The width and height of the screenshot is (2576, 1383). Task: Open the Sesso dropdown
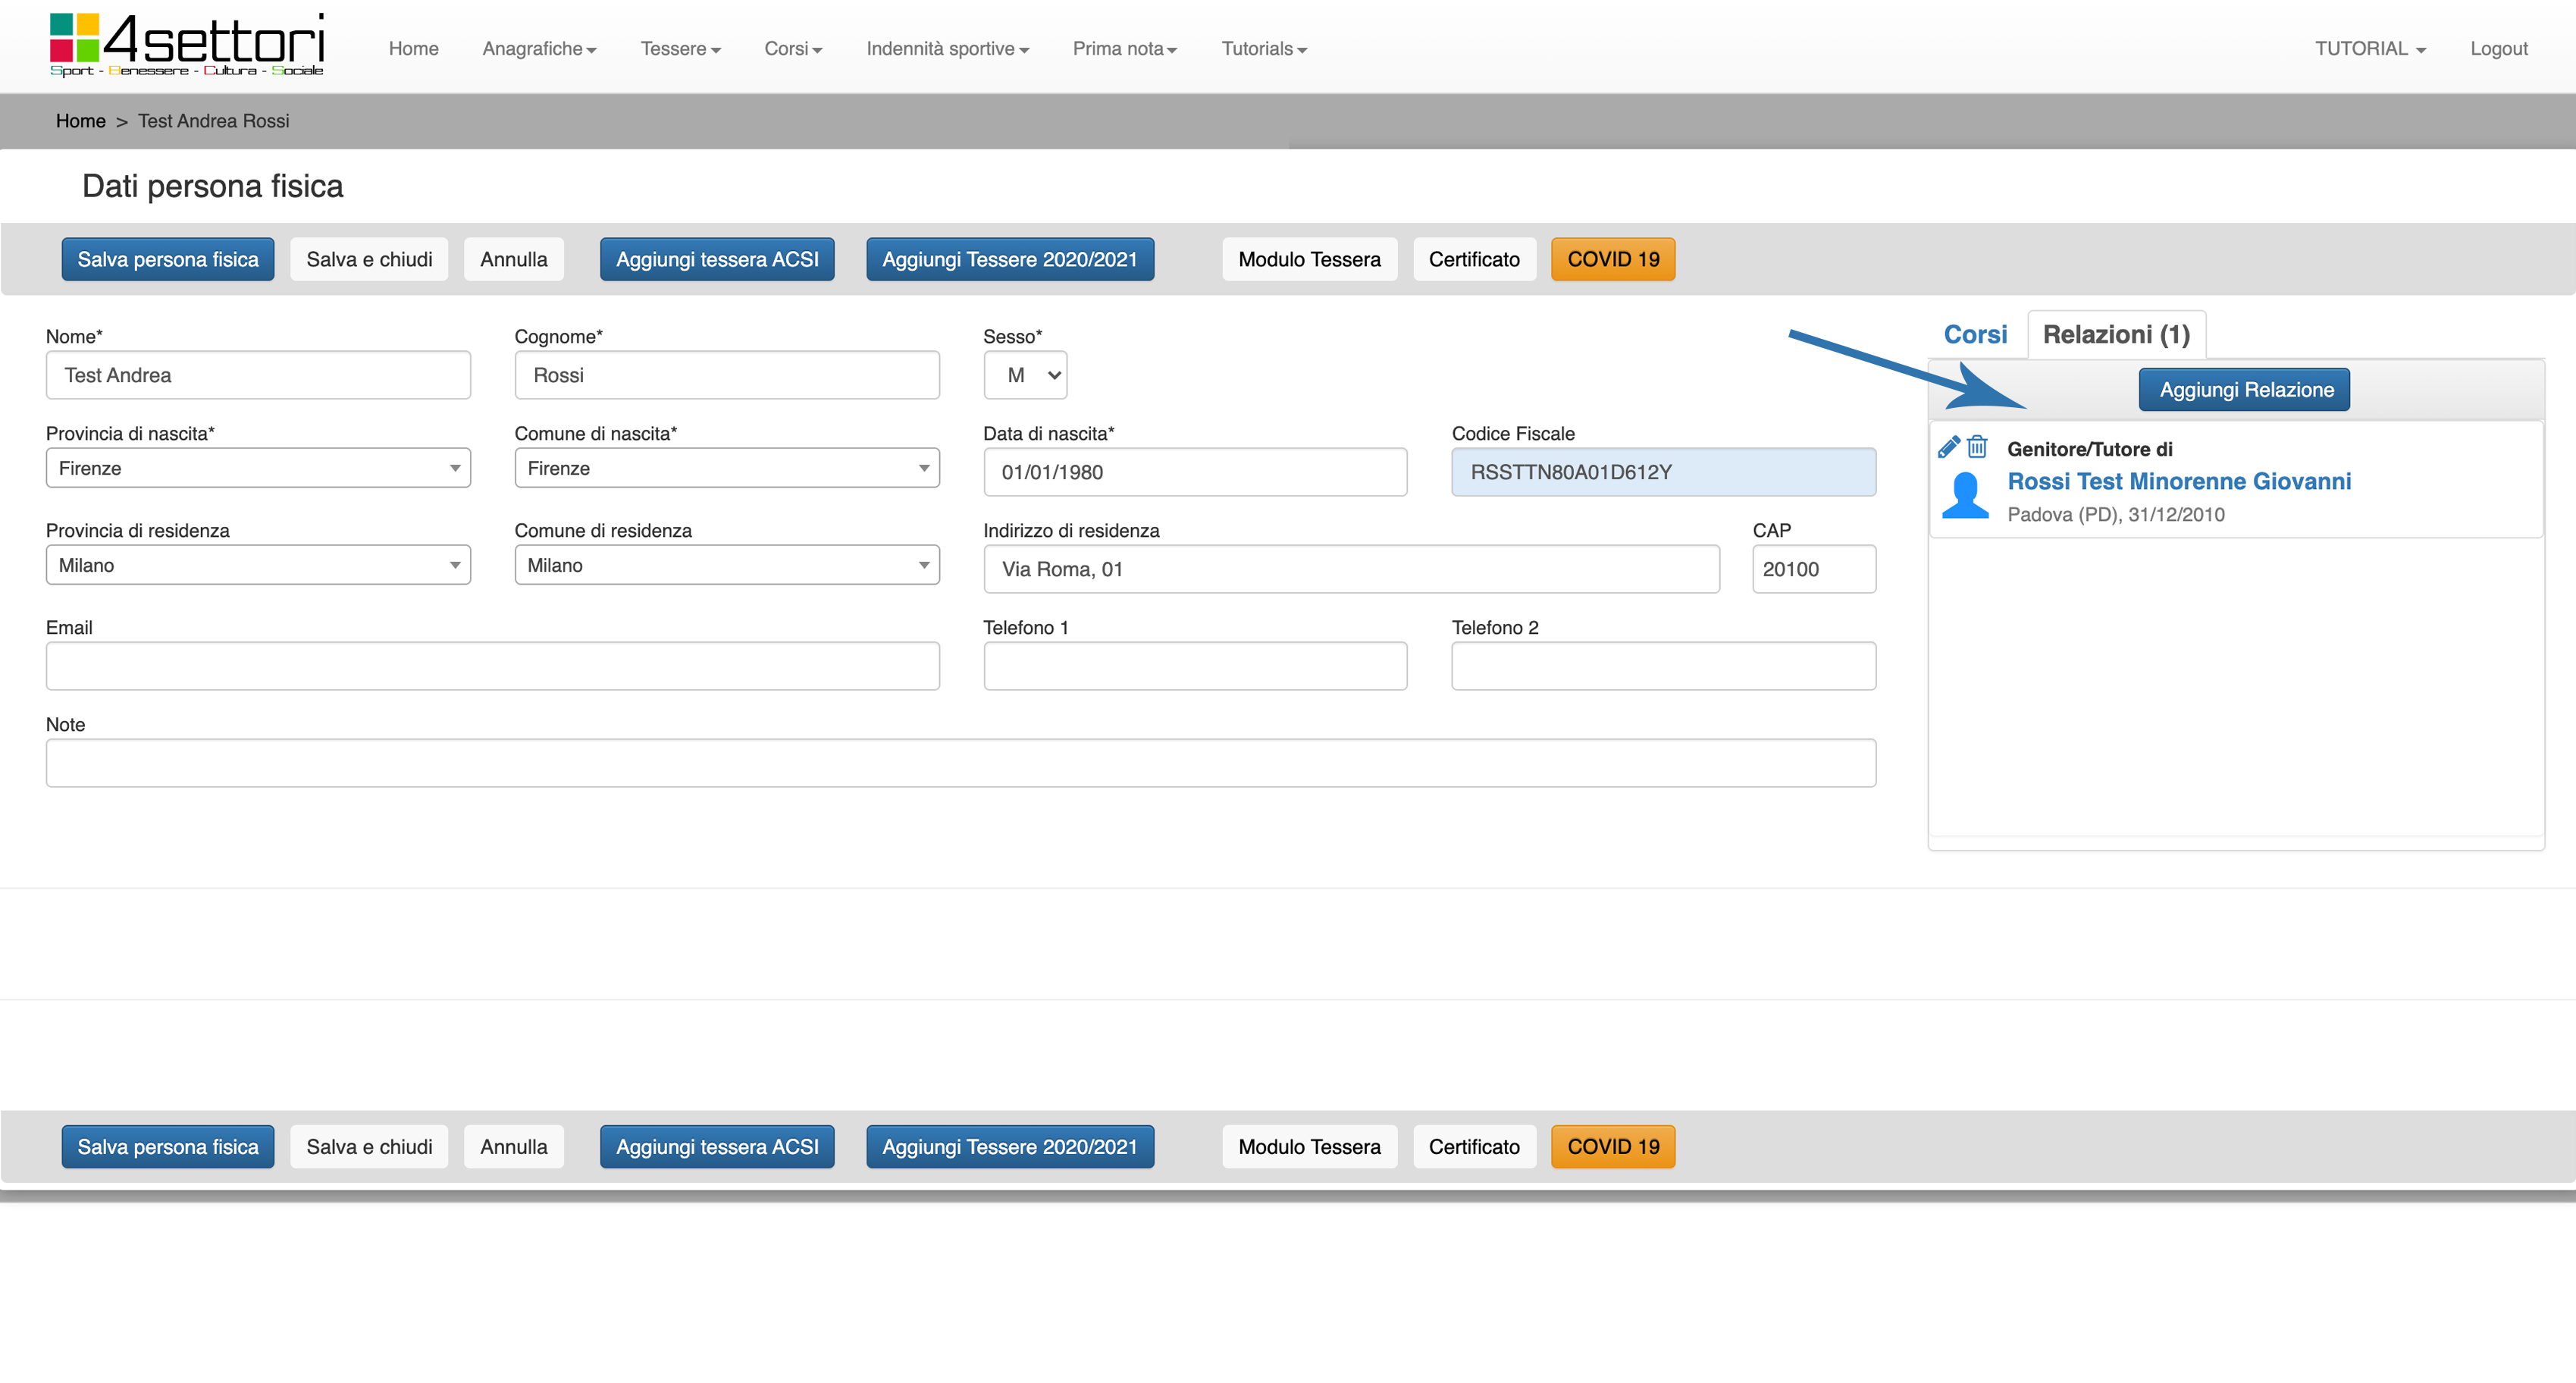1025,375
